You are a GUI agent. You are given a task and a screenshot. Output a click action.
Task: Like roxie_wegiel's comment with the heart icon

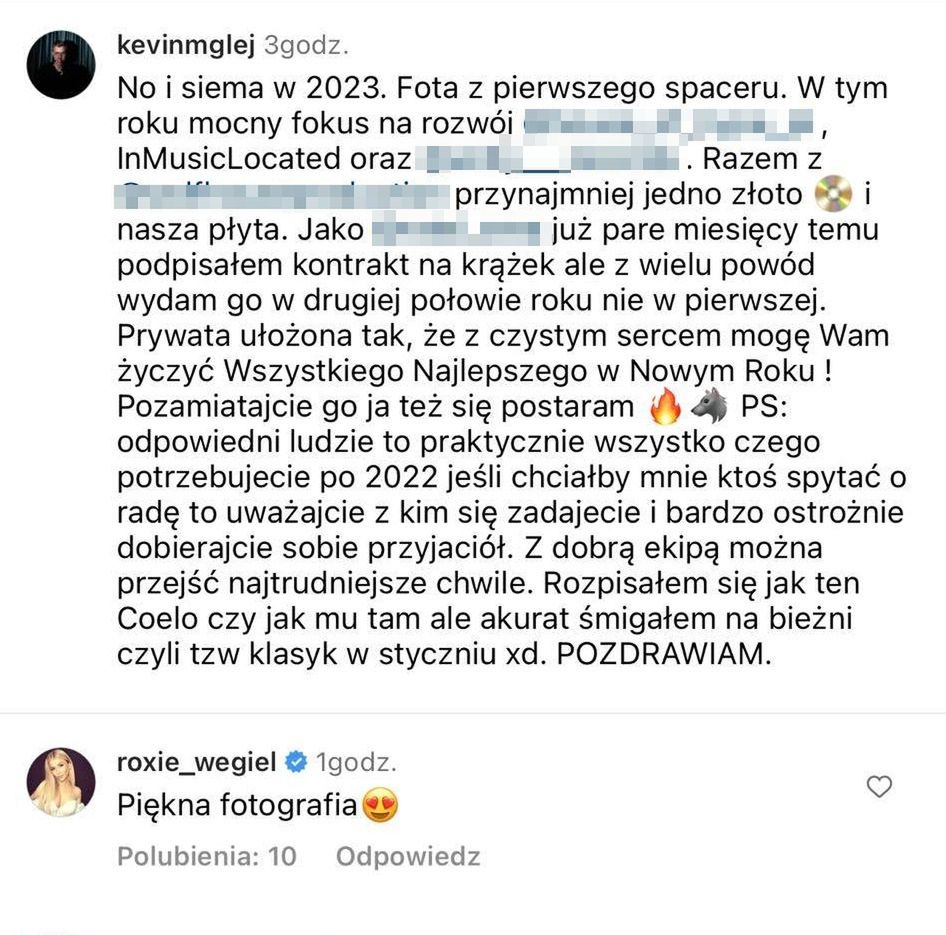pos(878,787)
